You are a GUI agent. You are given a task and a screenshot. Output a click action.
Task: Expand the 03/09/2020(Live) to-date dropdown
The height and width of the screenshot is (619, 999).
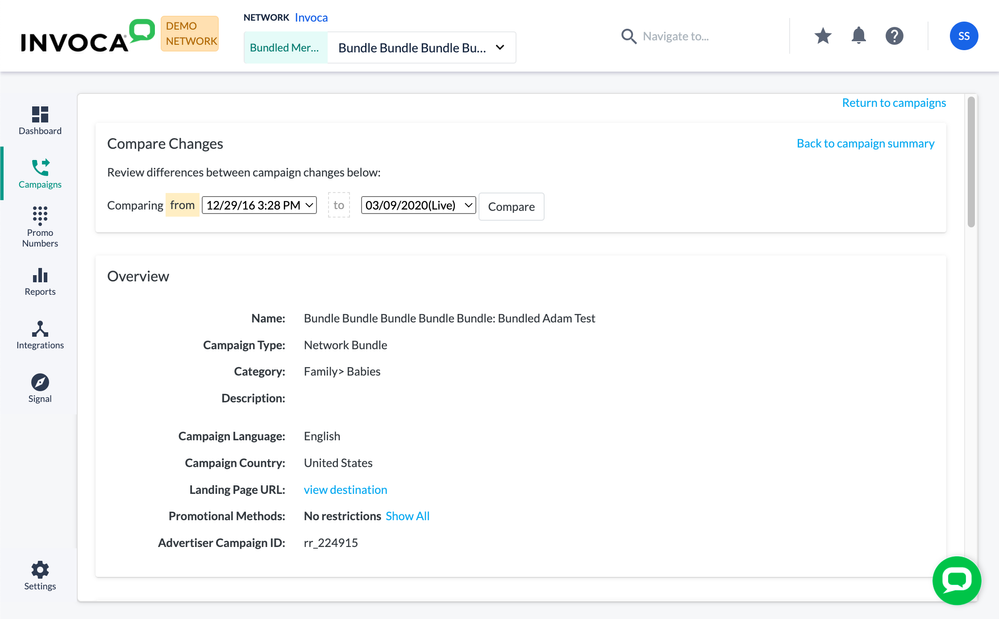(x=419, y=205)
